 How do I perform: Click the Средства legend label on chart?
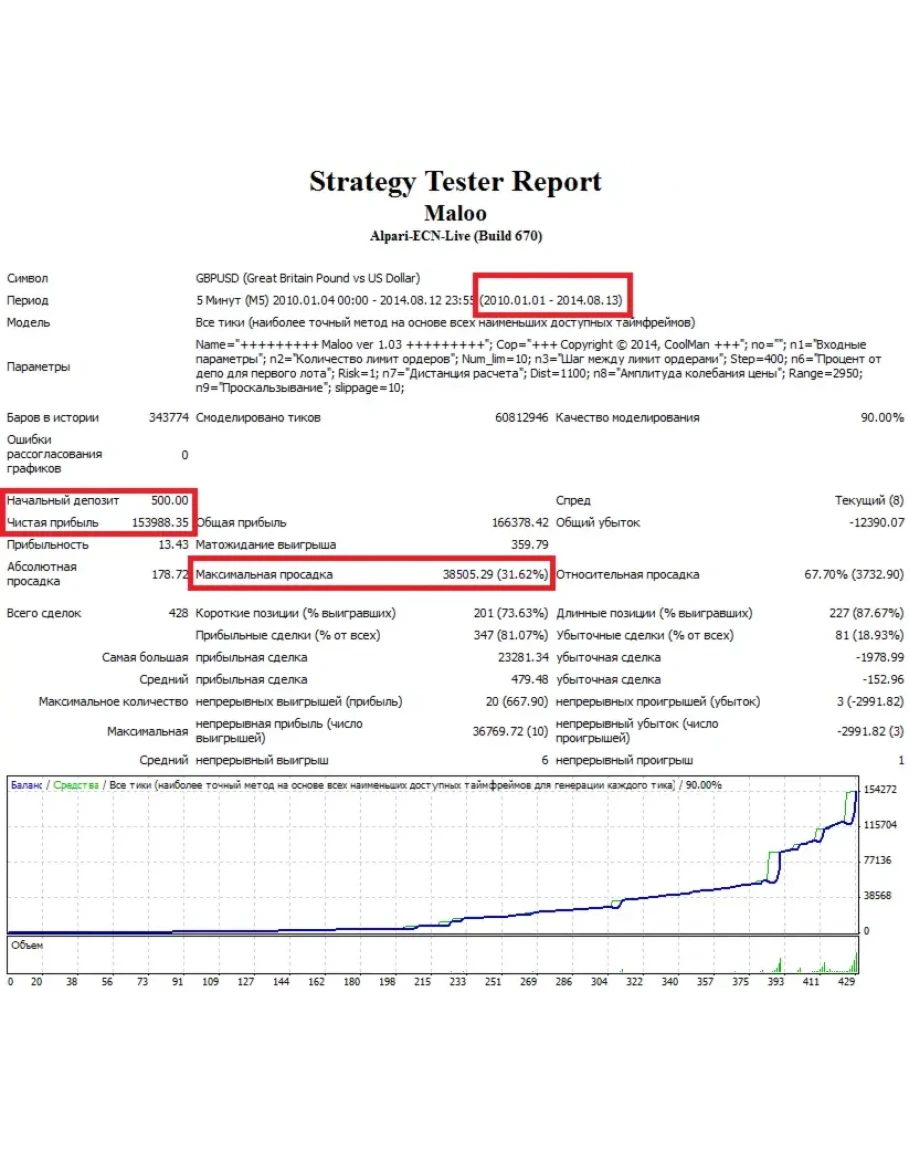76,785
